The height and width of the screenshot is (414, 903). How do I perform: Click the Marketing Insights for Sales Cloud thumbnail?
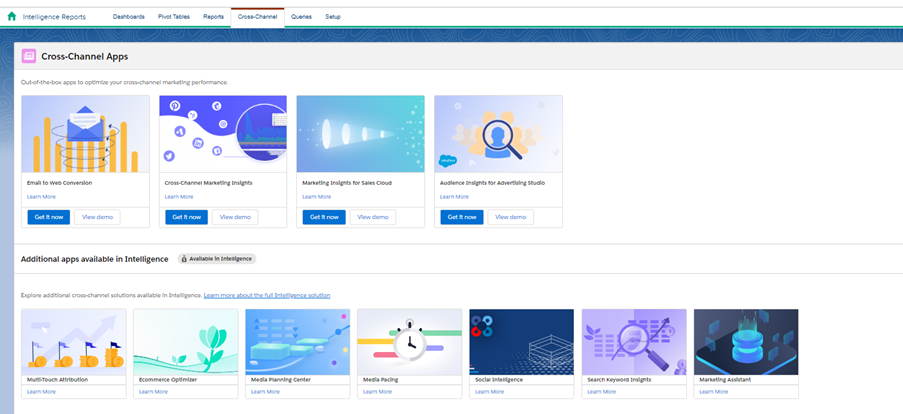(361, 134)
